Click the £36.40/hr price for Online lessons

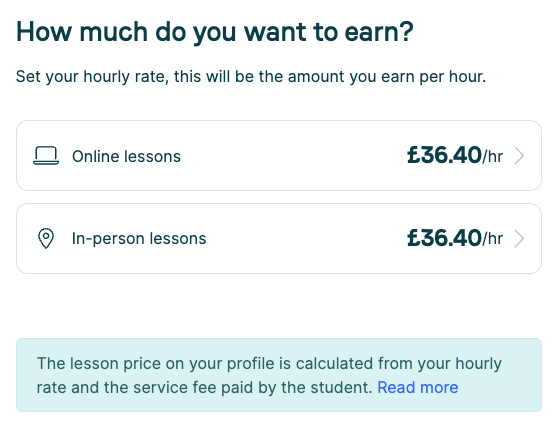click(455, 155)
